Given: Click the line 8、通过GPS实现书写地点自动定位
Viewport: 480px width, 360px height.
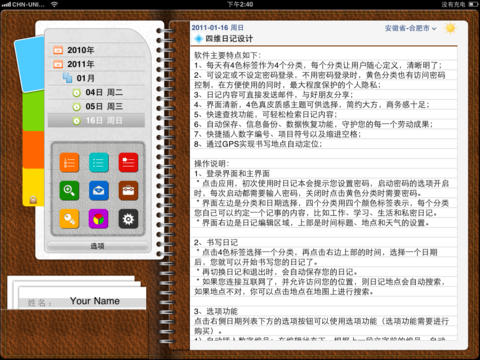Looking at the screenshot, I should pos(258,144).
